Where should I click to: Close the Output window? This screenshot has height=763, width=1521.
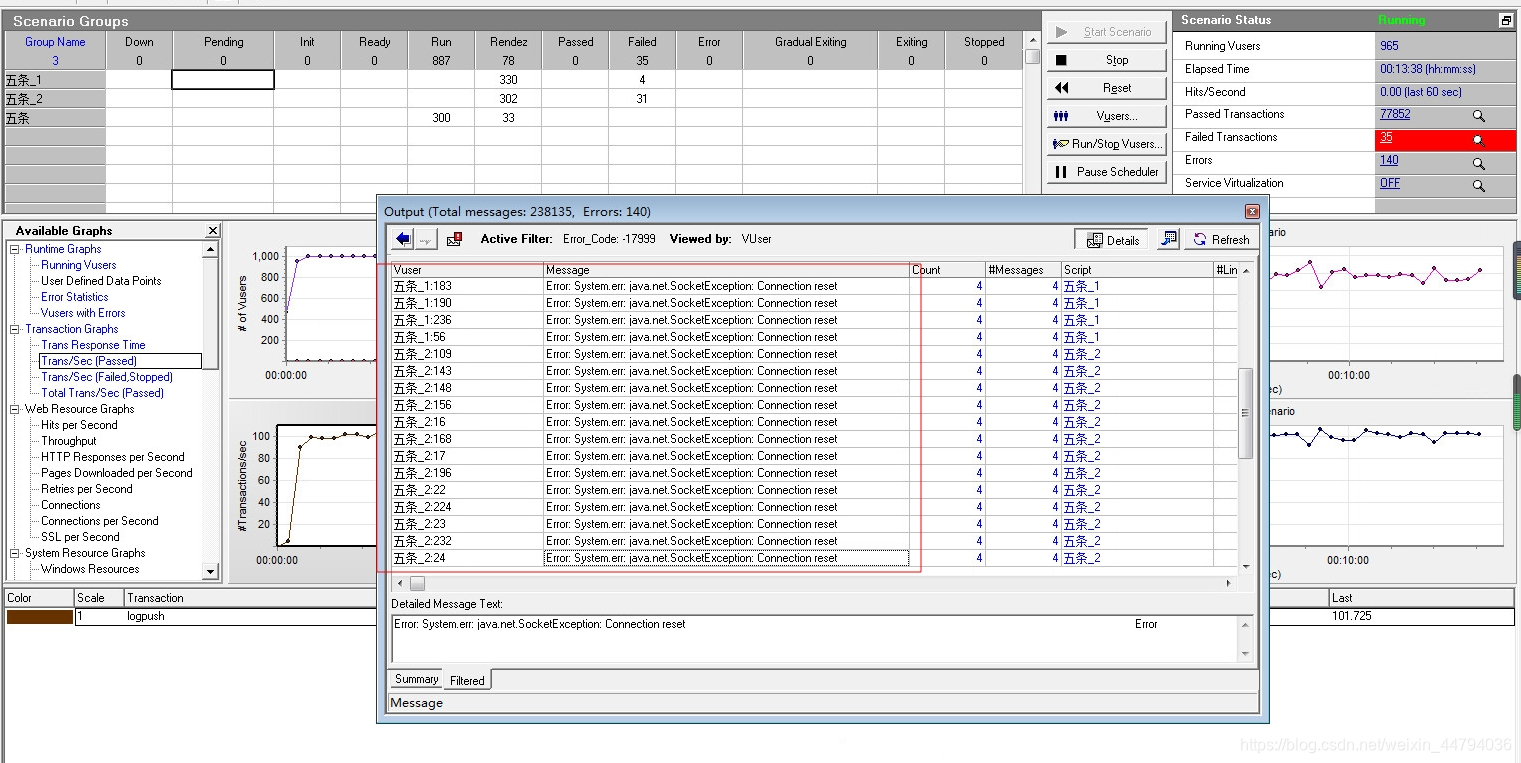(1252, 212)
